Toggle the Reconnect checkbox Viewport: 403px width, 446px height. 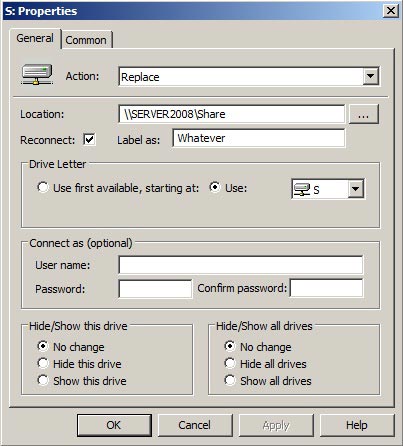click(89, 139)
